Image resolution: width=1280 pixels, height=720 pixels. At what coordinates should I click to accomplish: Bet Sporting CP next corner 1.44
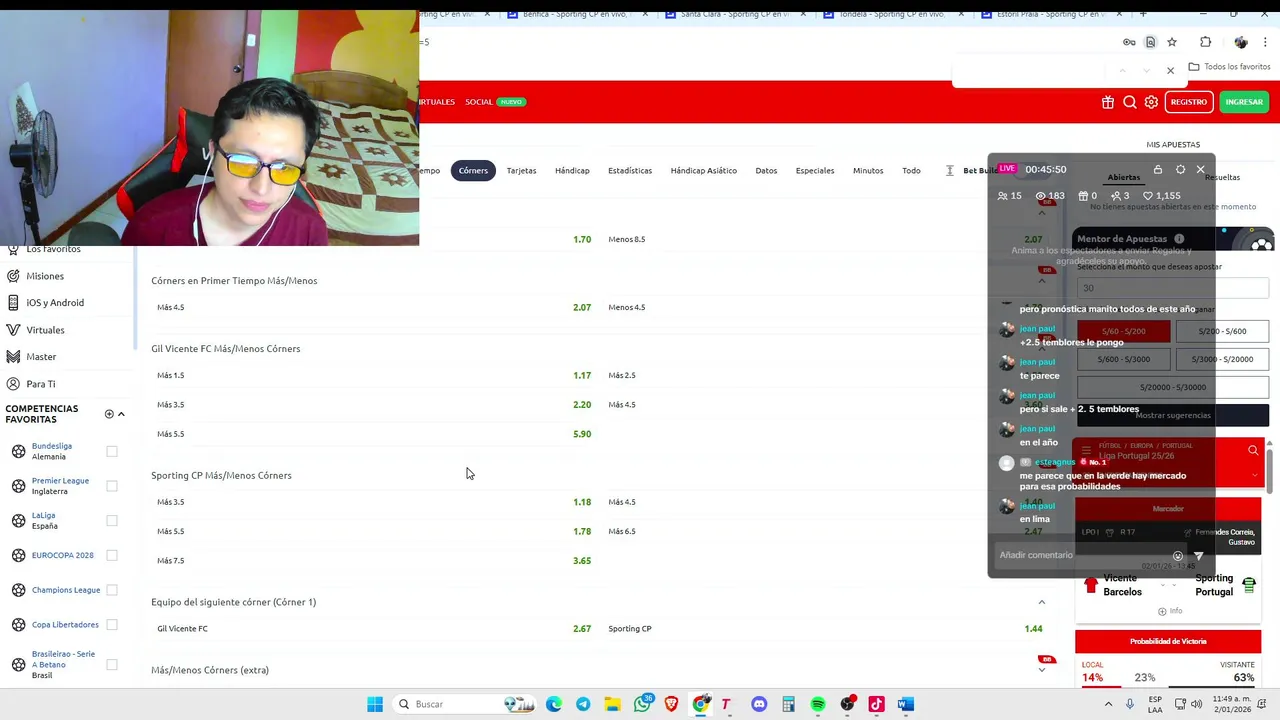[825, 629]
